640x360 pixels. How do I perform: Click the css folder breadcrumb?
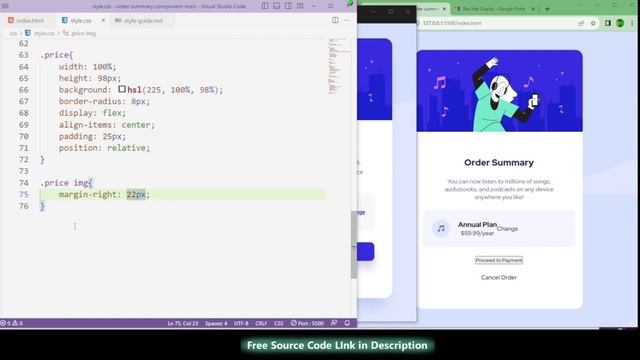coord(13,33)
